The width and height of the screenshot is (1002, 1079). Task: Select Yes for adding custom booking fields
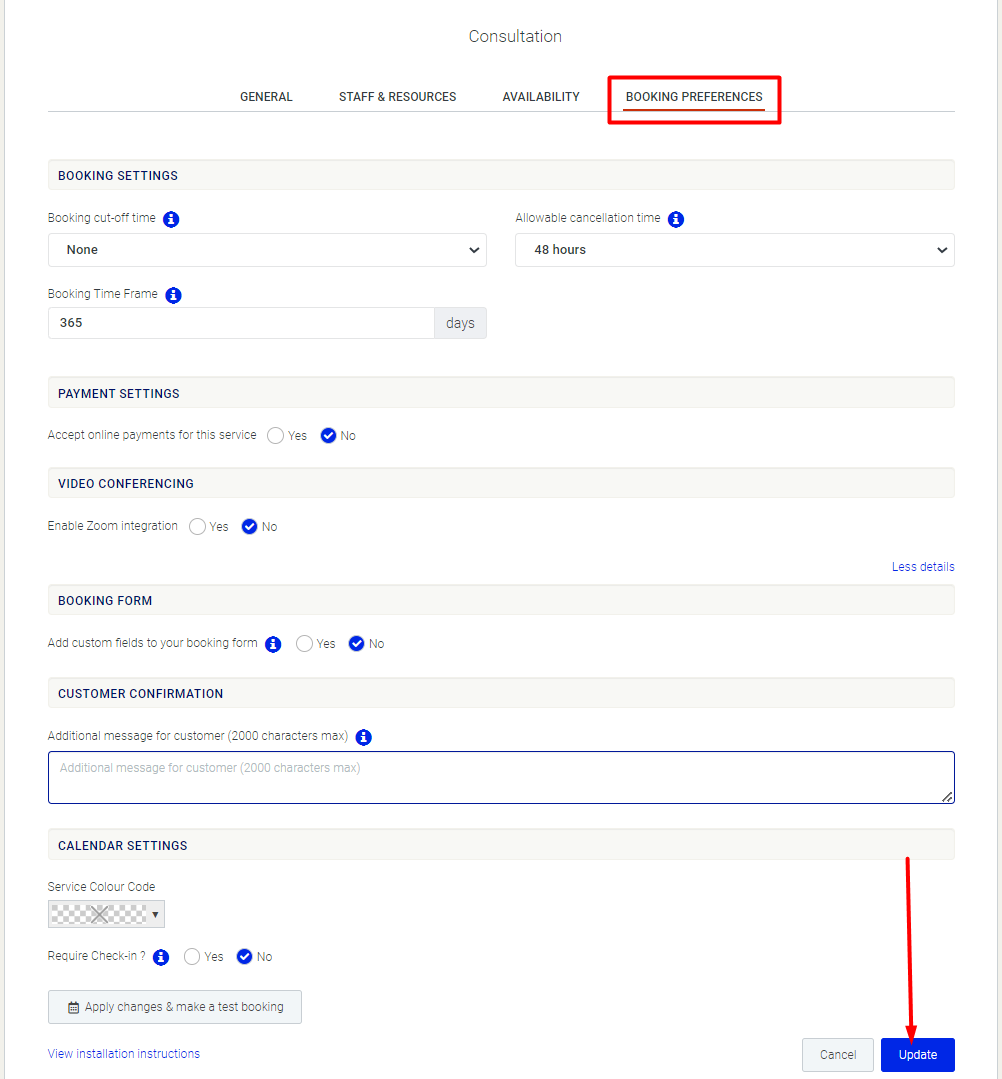304,643
